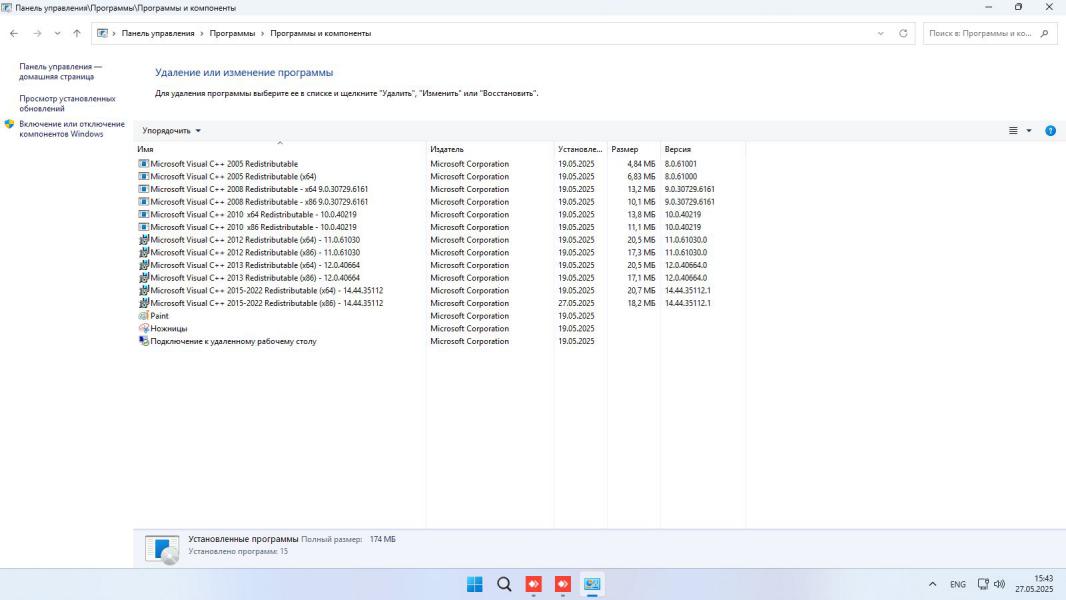Expand the view options dropdown arrow
The image size is (1066, 600).
coord(1029,130)
